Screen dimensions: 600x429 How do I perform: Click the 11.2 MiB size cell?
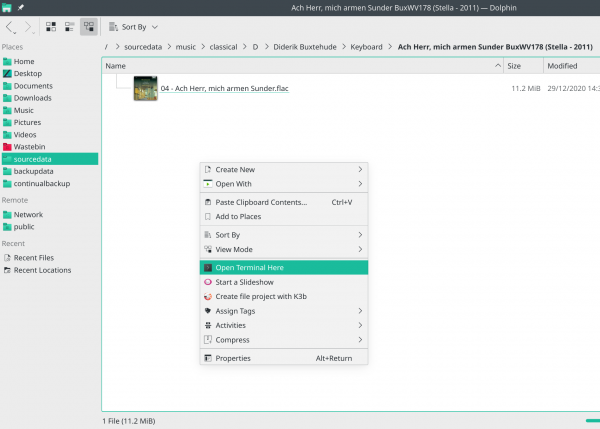tap(526, 88)
